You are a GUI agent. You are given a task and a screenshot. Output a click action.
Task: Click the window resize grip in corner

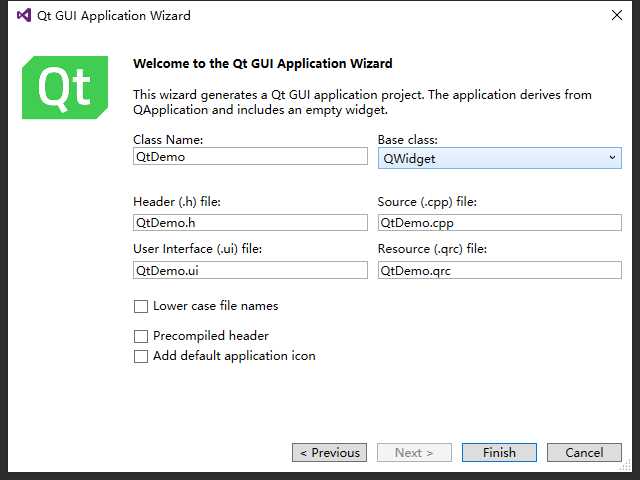click(625, 466)
